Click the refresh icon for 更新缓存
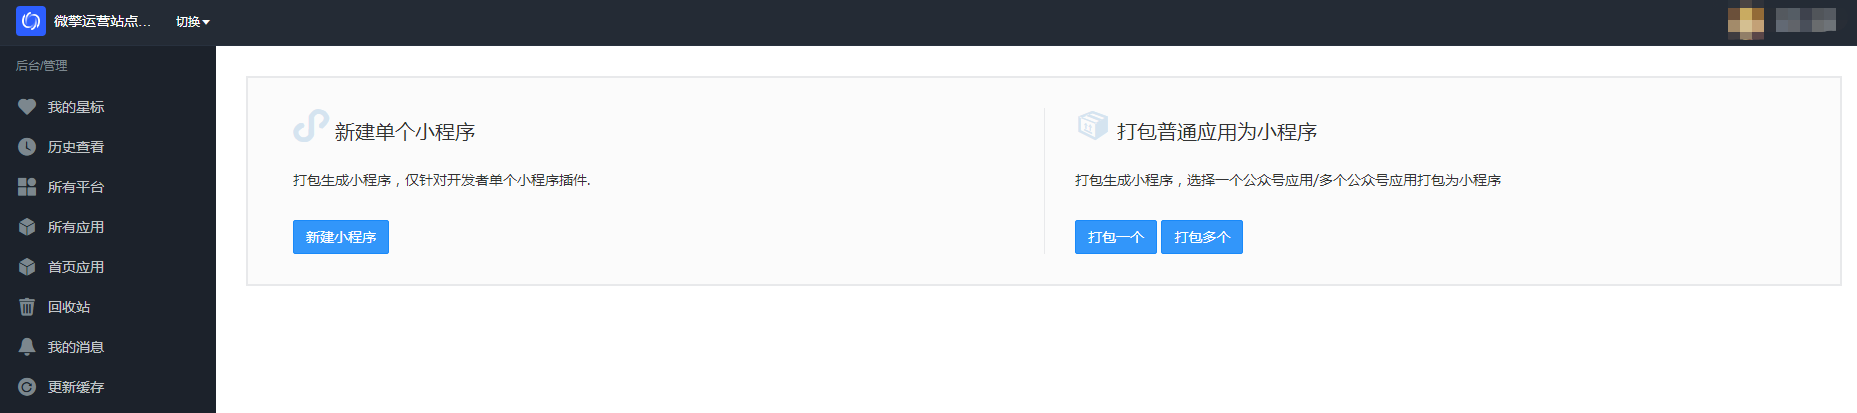 27,387
